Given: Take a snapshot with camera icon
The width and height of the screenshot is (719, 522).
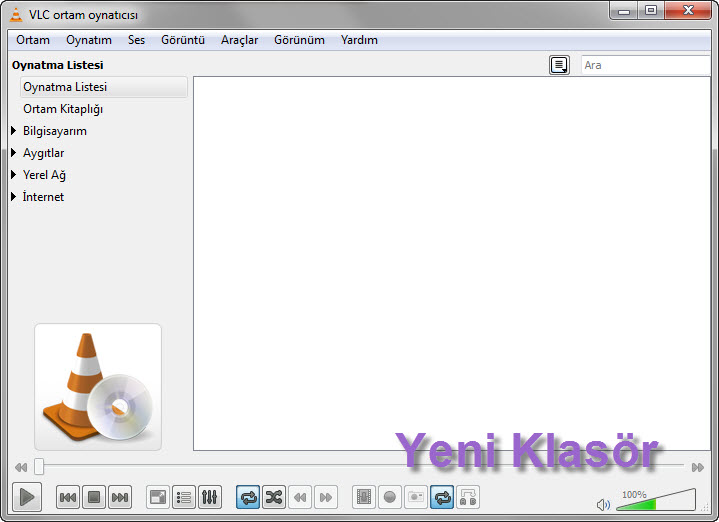Looking at the screenshot, I should (x=416, y=497).
